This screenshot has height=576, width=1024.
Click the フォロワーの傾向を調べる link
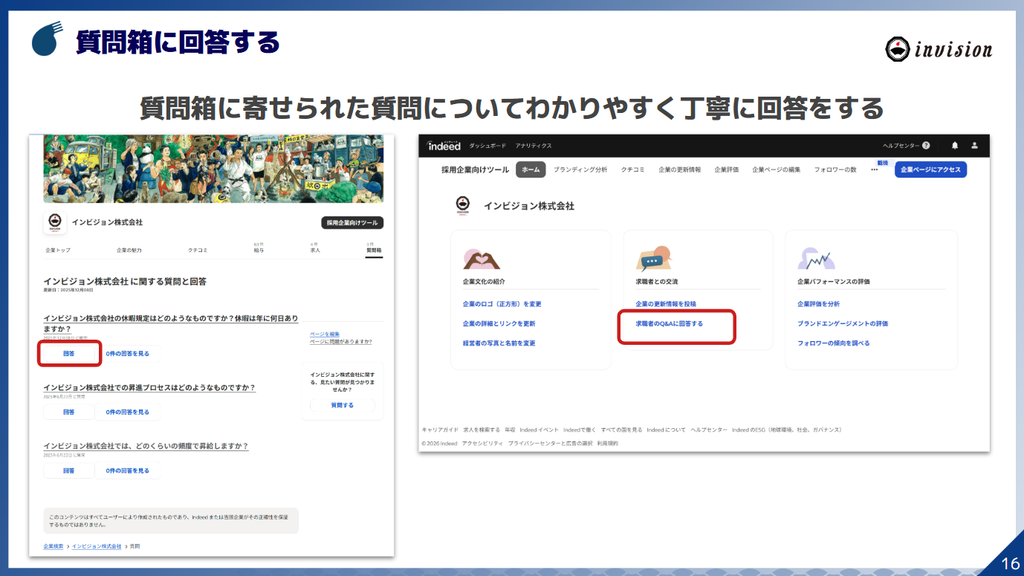pos(833,343)
